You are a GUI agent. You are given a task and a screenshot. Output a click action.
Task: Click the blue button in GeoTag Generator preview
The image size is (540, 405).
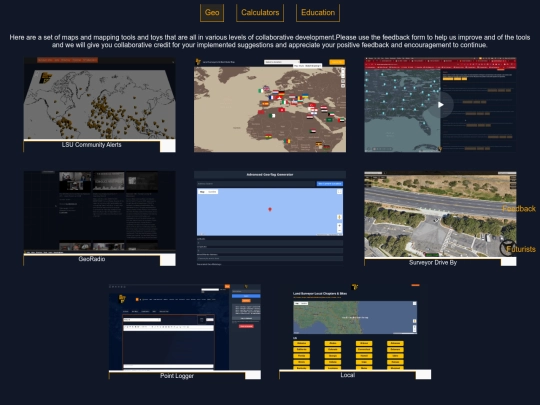click(330, 184)
